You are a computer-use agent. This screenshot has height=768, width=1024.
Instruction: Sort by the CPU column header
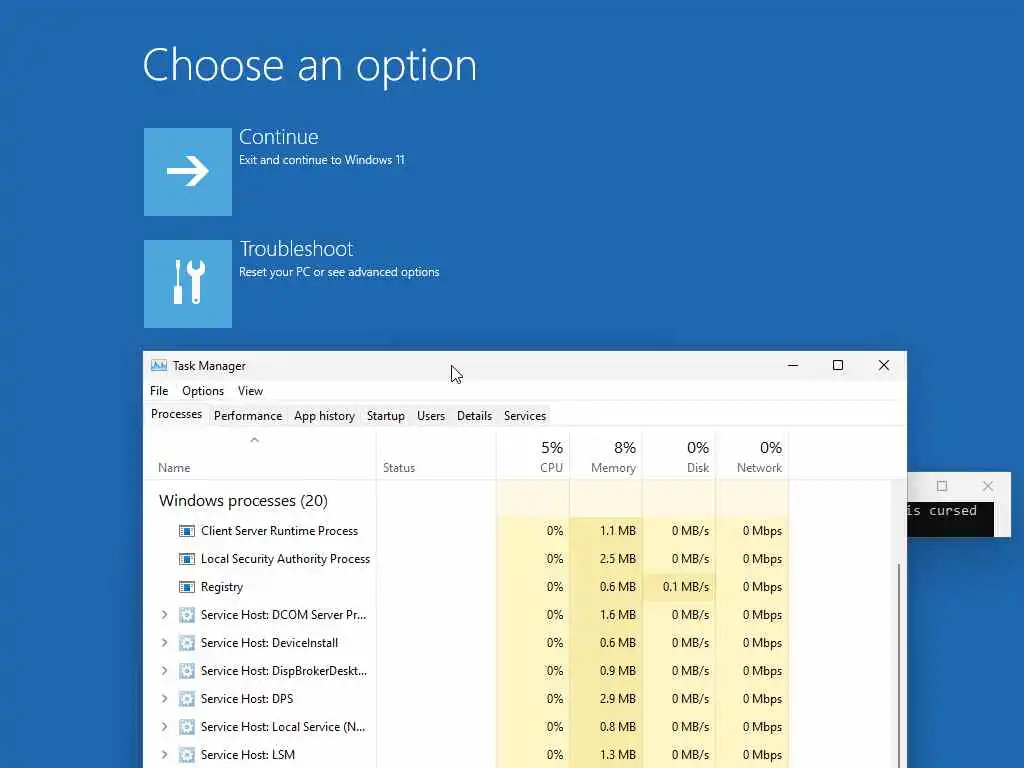[x=534, y=456]
